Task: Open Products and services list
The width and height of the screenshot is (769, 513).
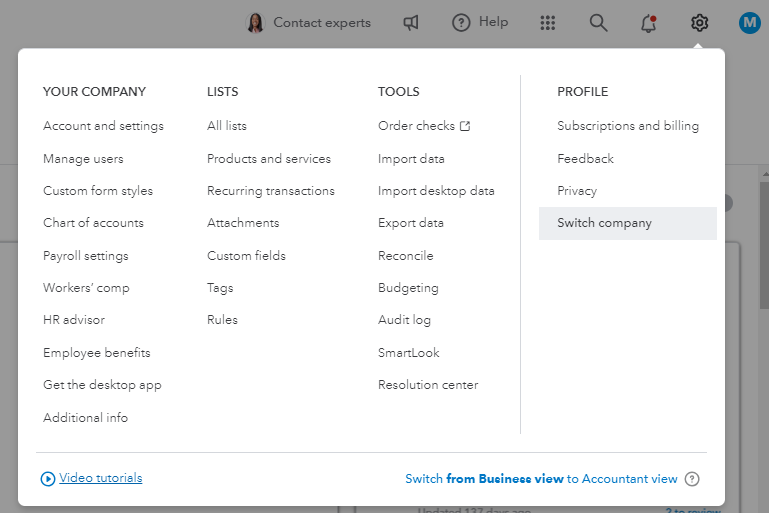Action: 268,158
